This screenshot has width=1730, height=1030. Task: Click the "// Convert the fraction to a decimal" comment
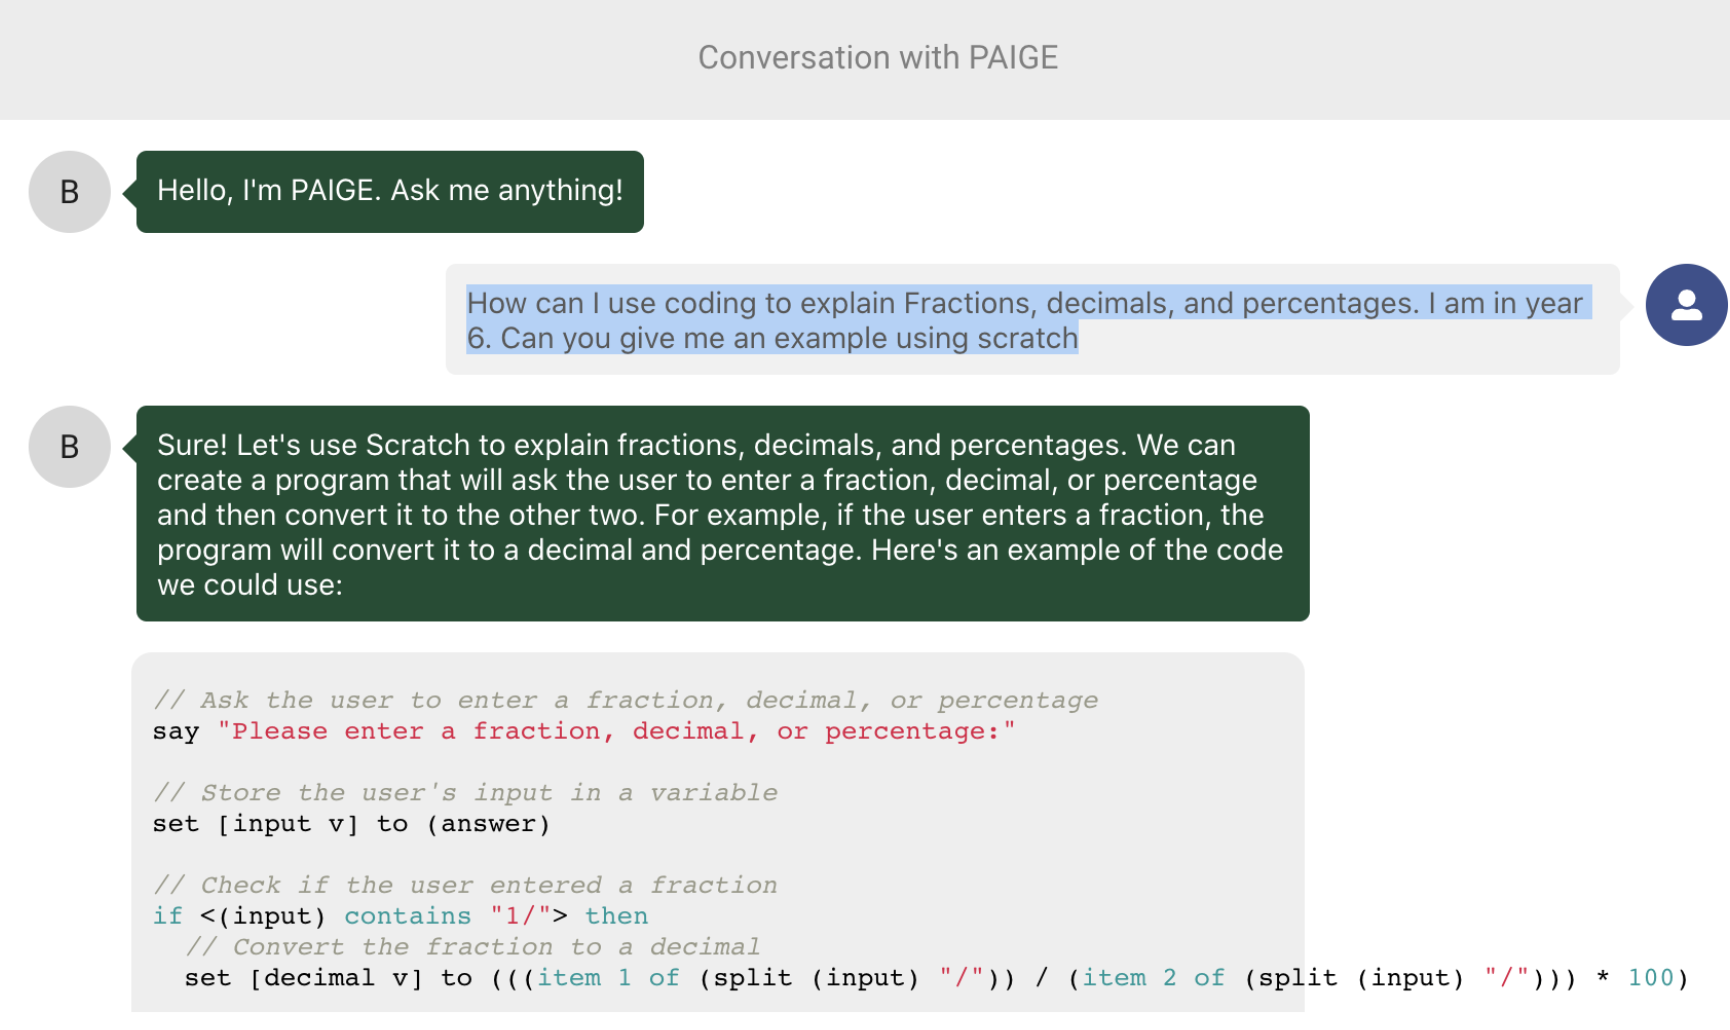[473, 947]
